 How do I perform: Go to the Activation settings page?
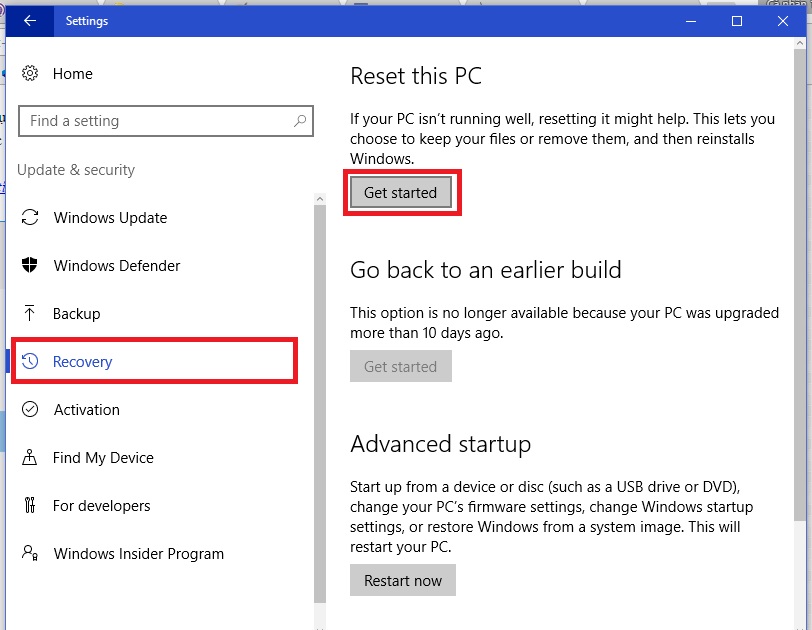(86, 410)
